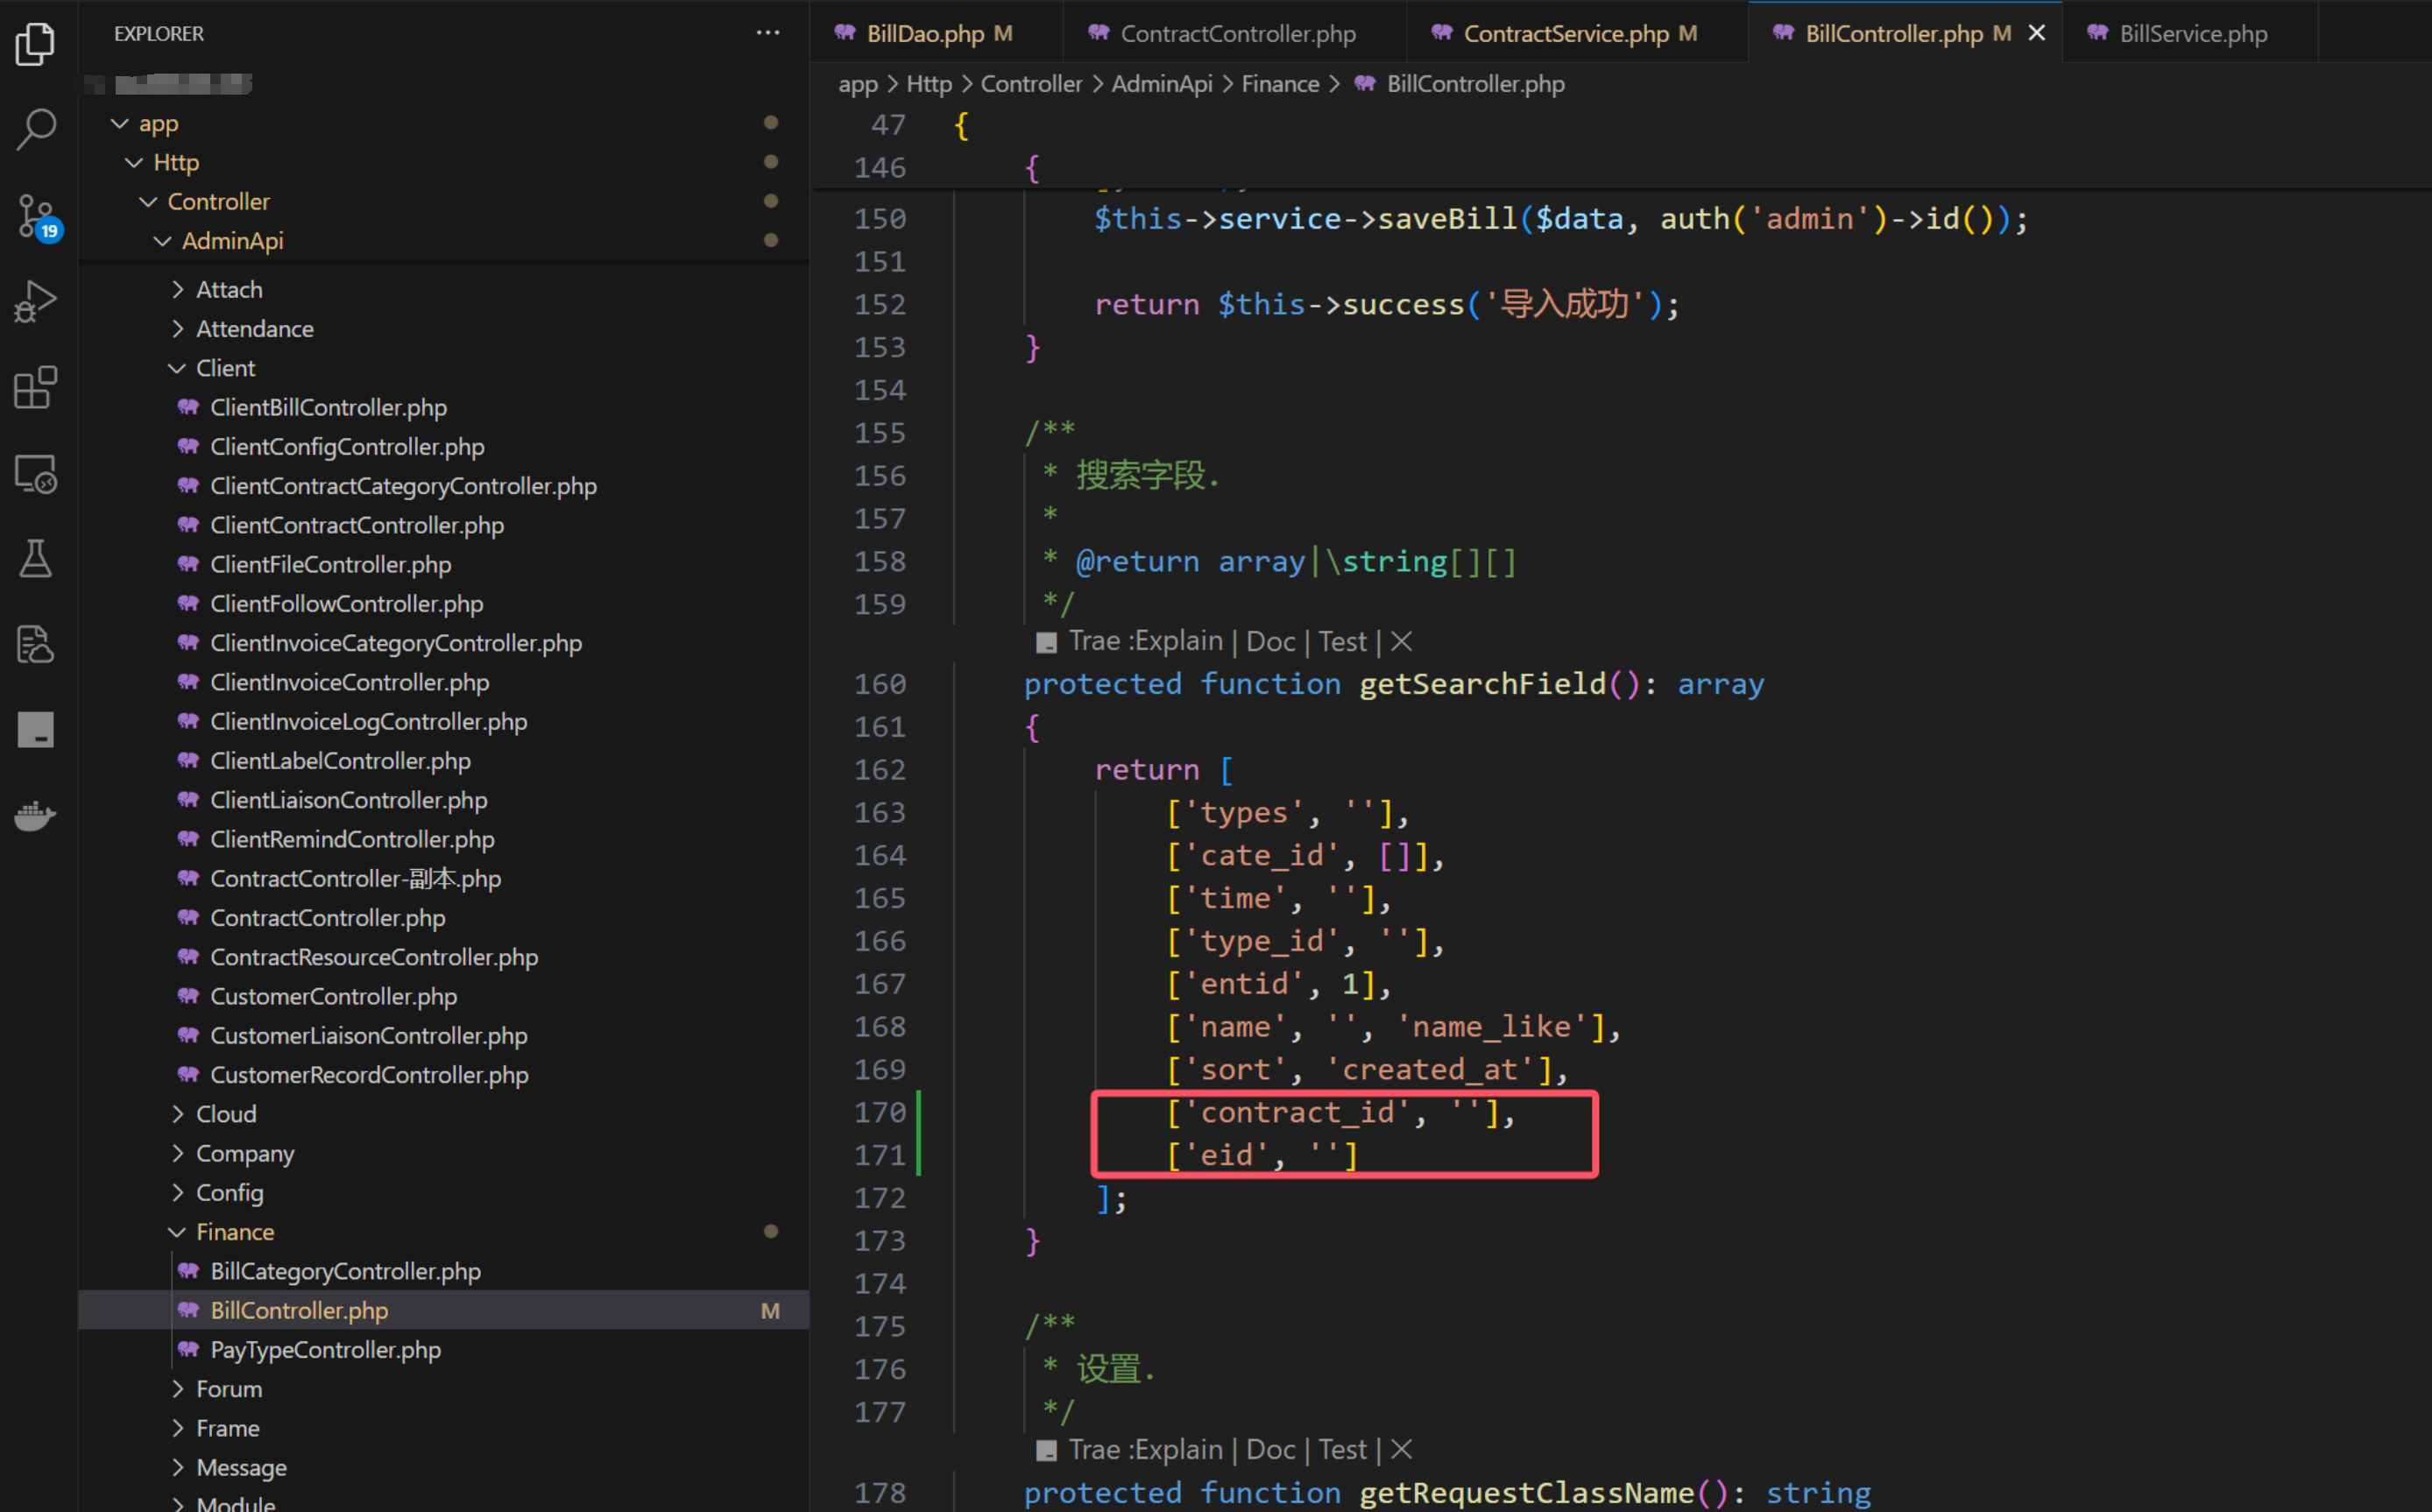
Task: Switch to the ContractController.php tab
Action: 1235,33
